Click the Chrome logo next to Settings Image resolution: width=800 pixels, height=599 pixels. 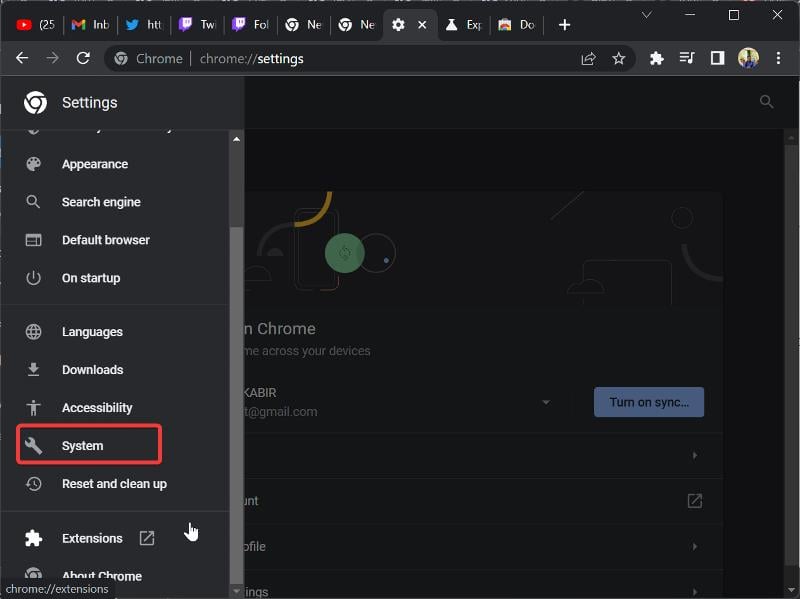click(35, 103)
